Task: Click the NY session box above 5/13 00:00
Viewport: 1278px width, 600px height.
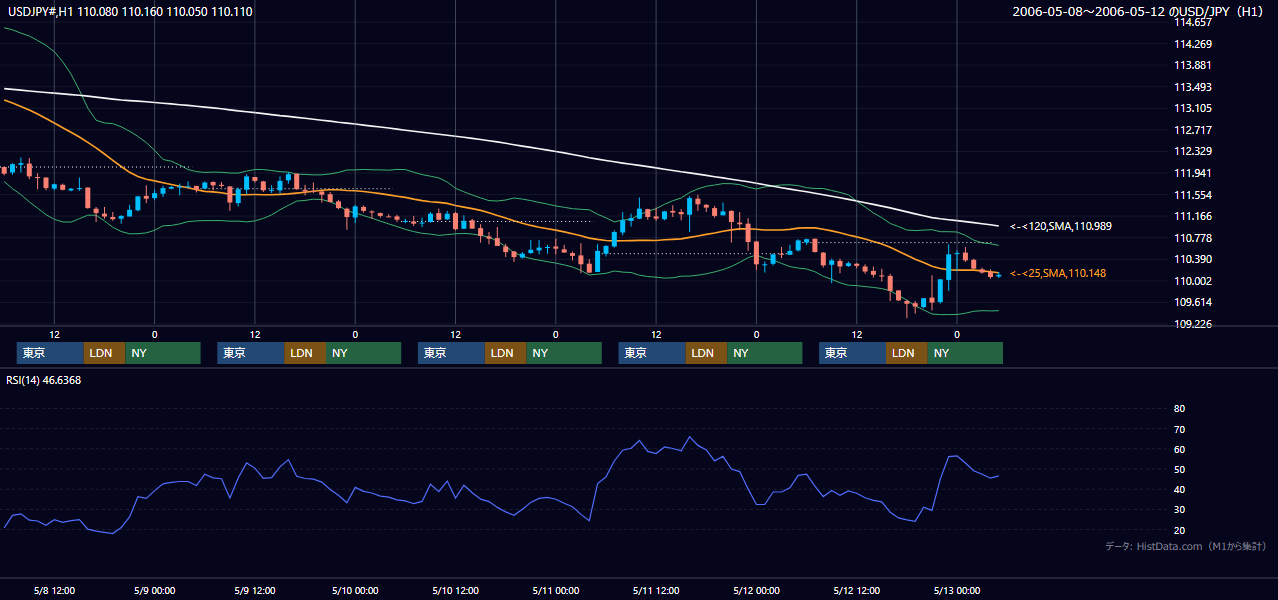Action: pos(965,353)
